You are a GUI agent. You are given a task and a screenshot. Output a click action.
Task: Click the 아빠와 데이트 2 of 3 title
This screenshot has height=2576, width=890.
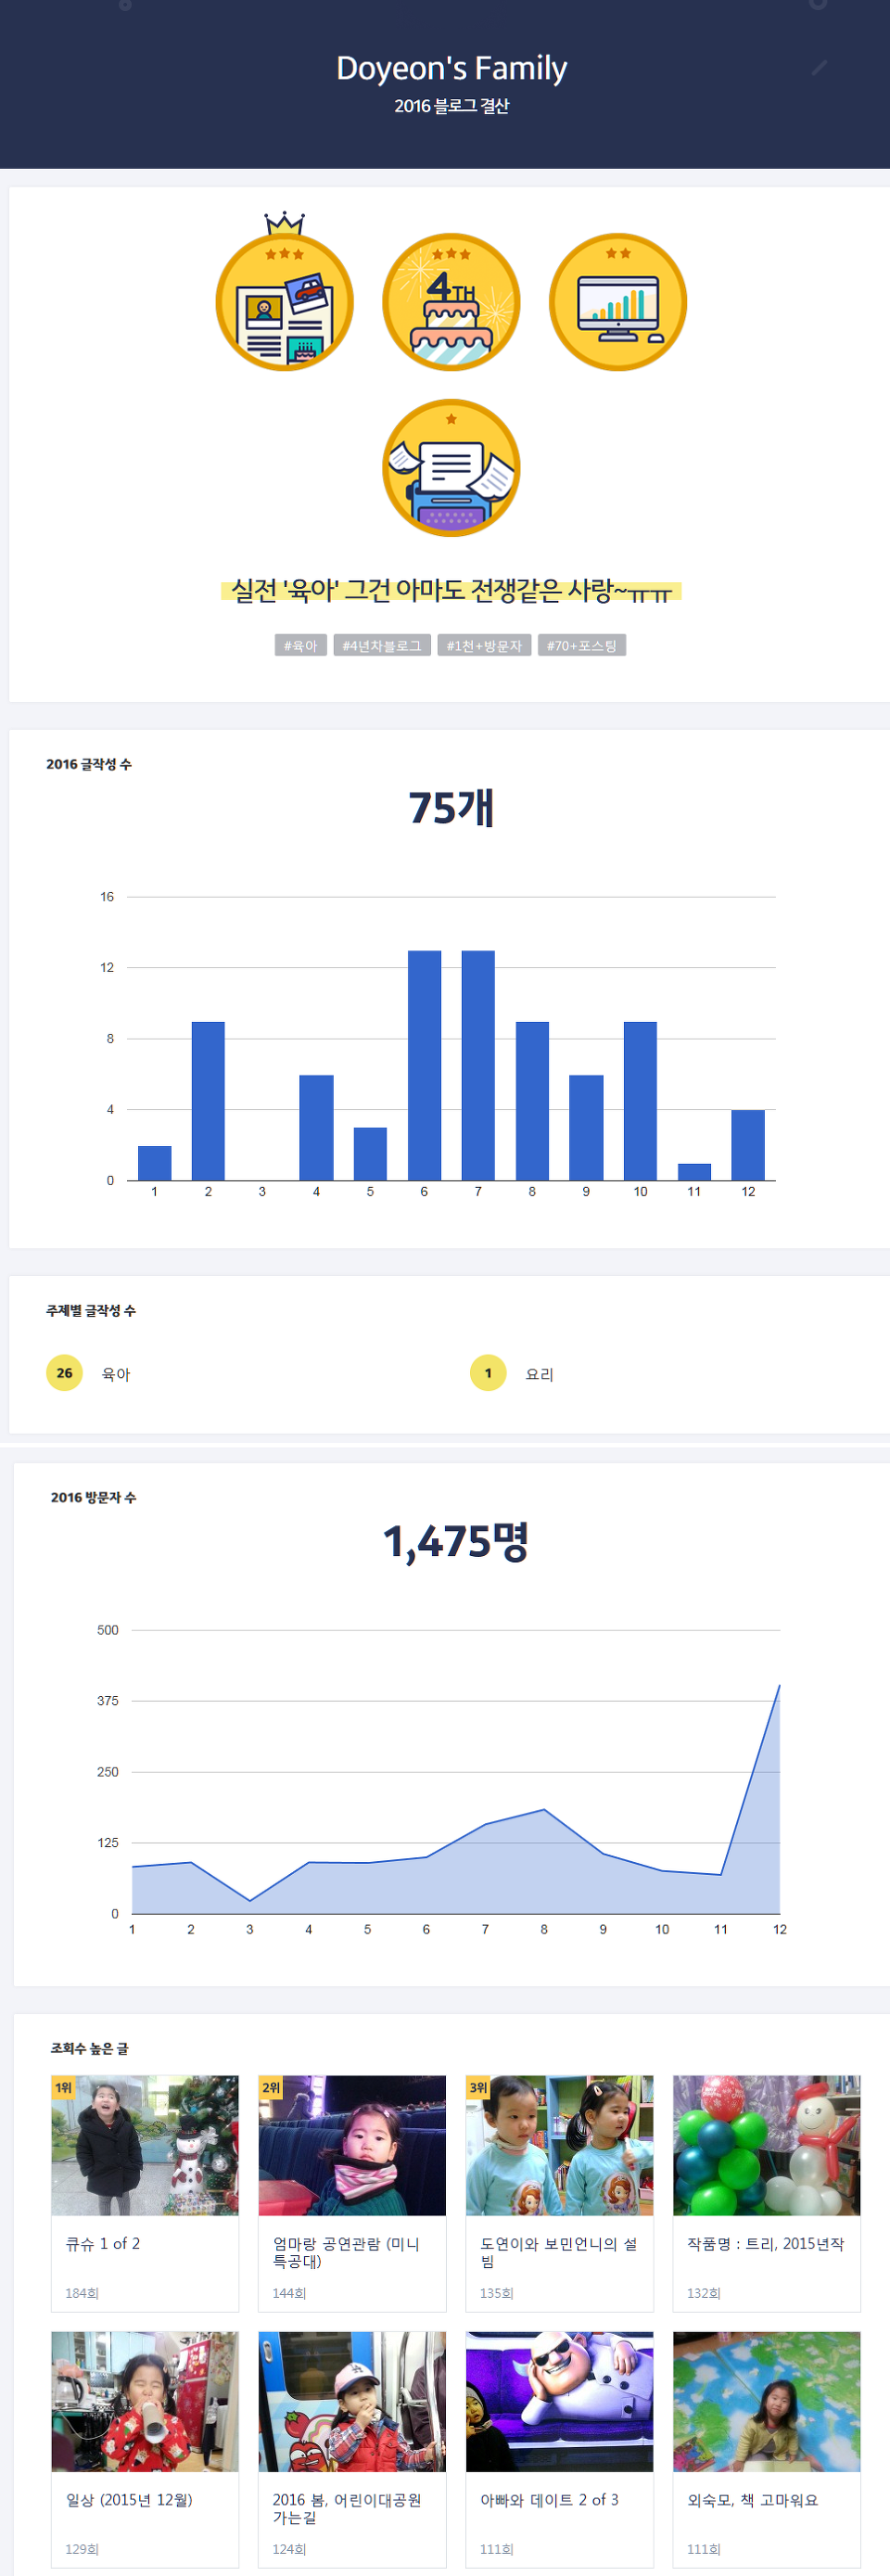tap(549, 2499)
